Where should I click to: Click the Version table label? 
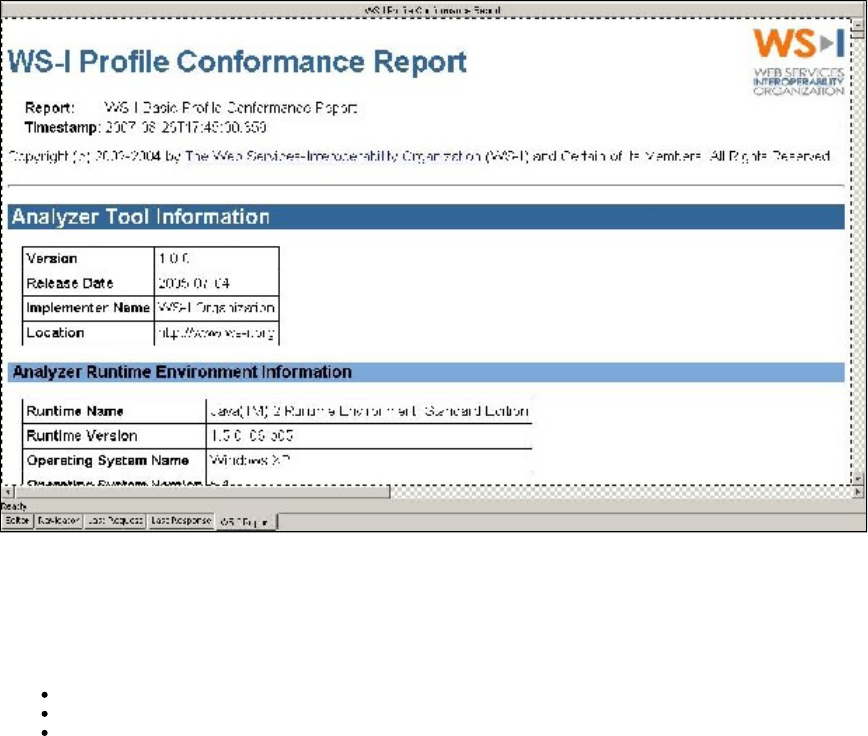coord(52,258)
